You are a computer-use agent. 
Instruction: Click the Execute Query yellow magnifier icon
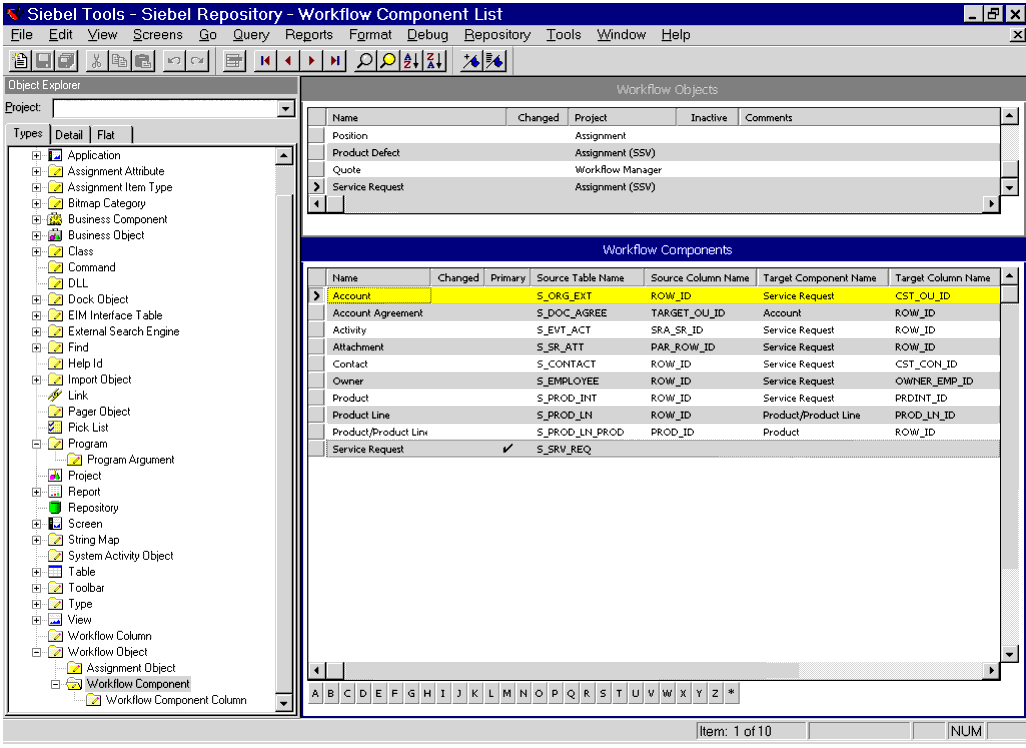[x=388, y=61]
